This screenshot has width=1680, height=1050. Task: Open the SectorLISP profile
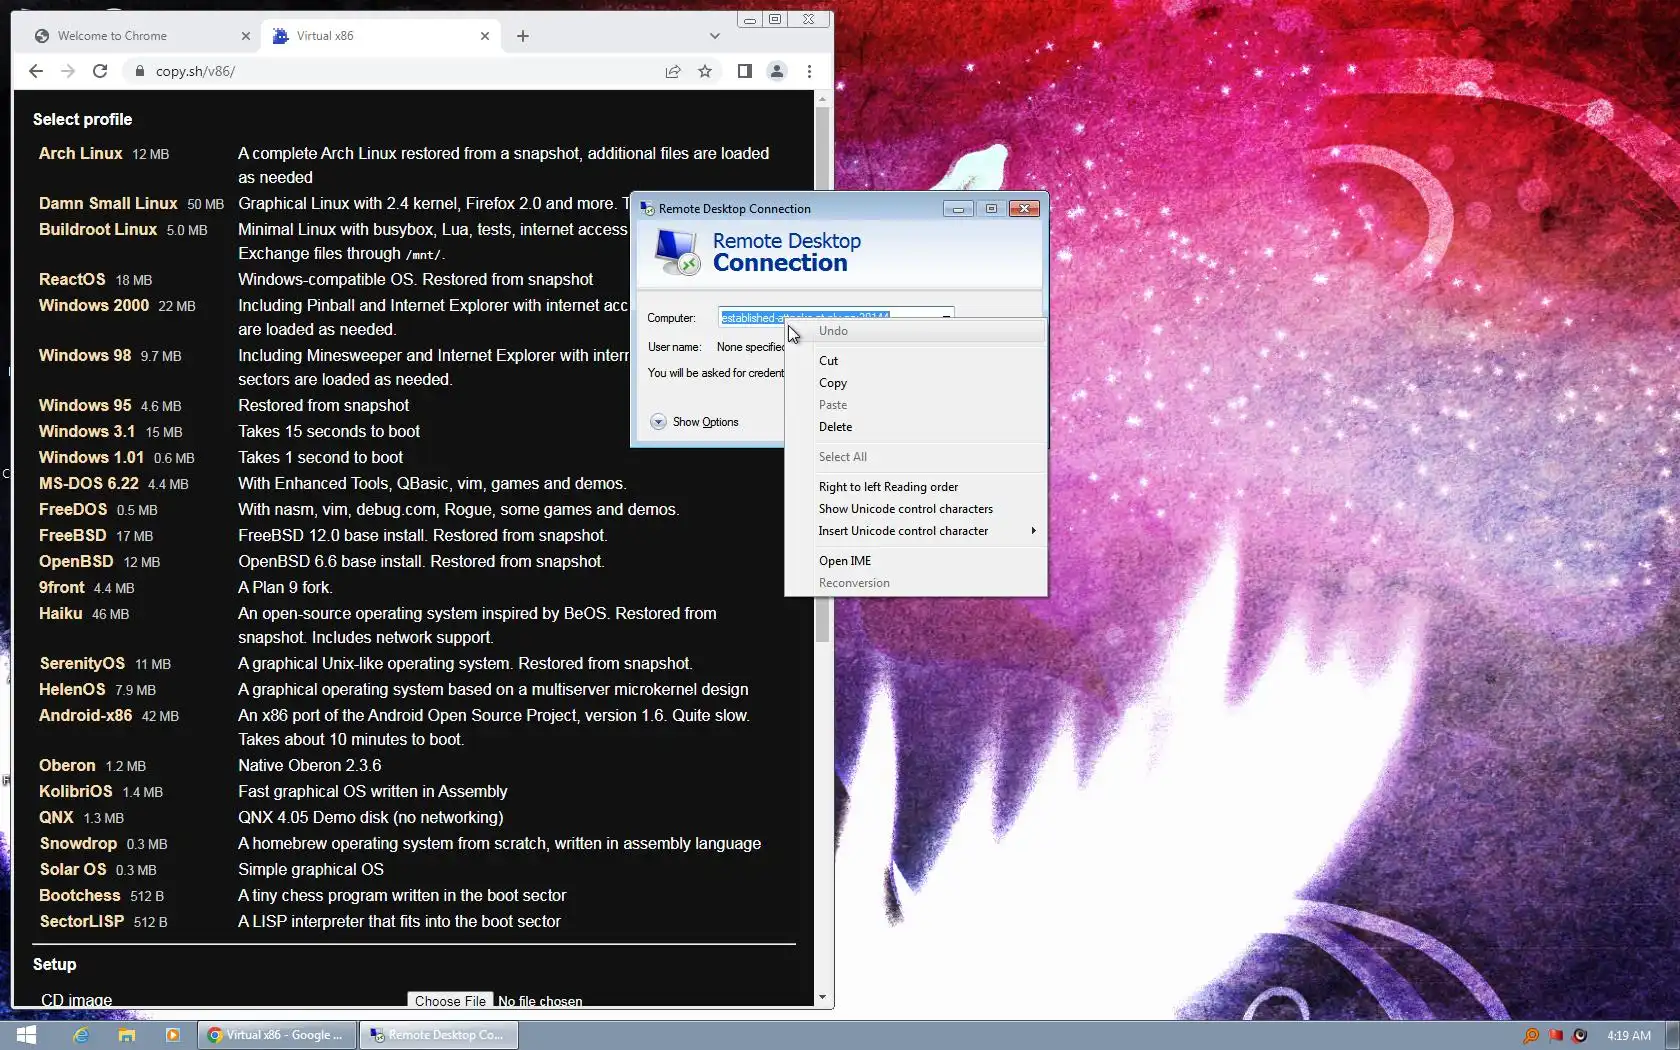(x=82, y=921)
